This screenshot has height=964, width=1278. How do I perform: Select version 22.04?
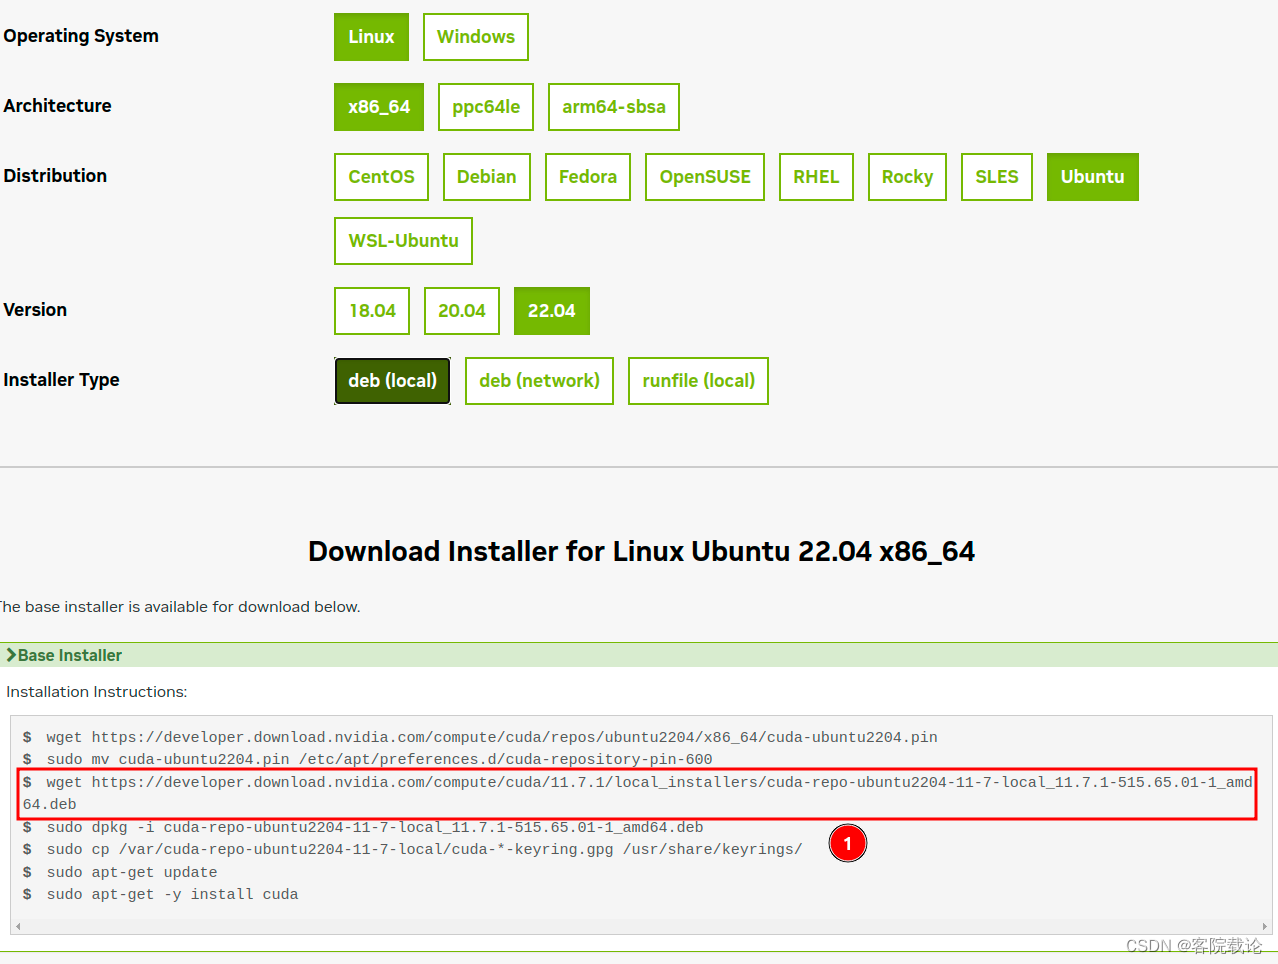coord(552,311)
